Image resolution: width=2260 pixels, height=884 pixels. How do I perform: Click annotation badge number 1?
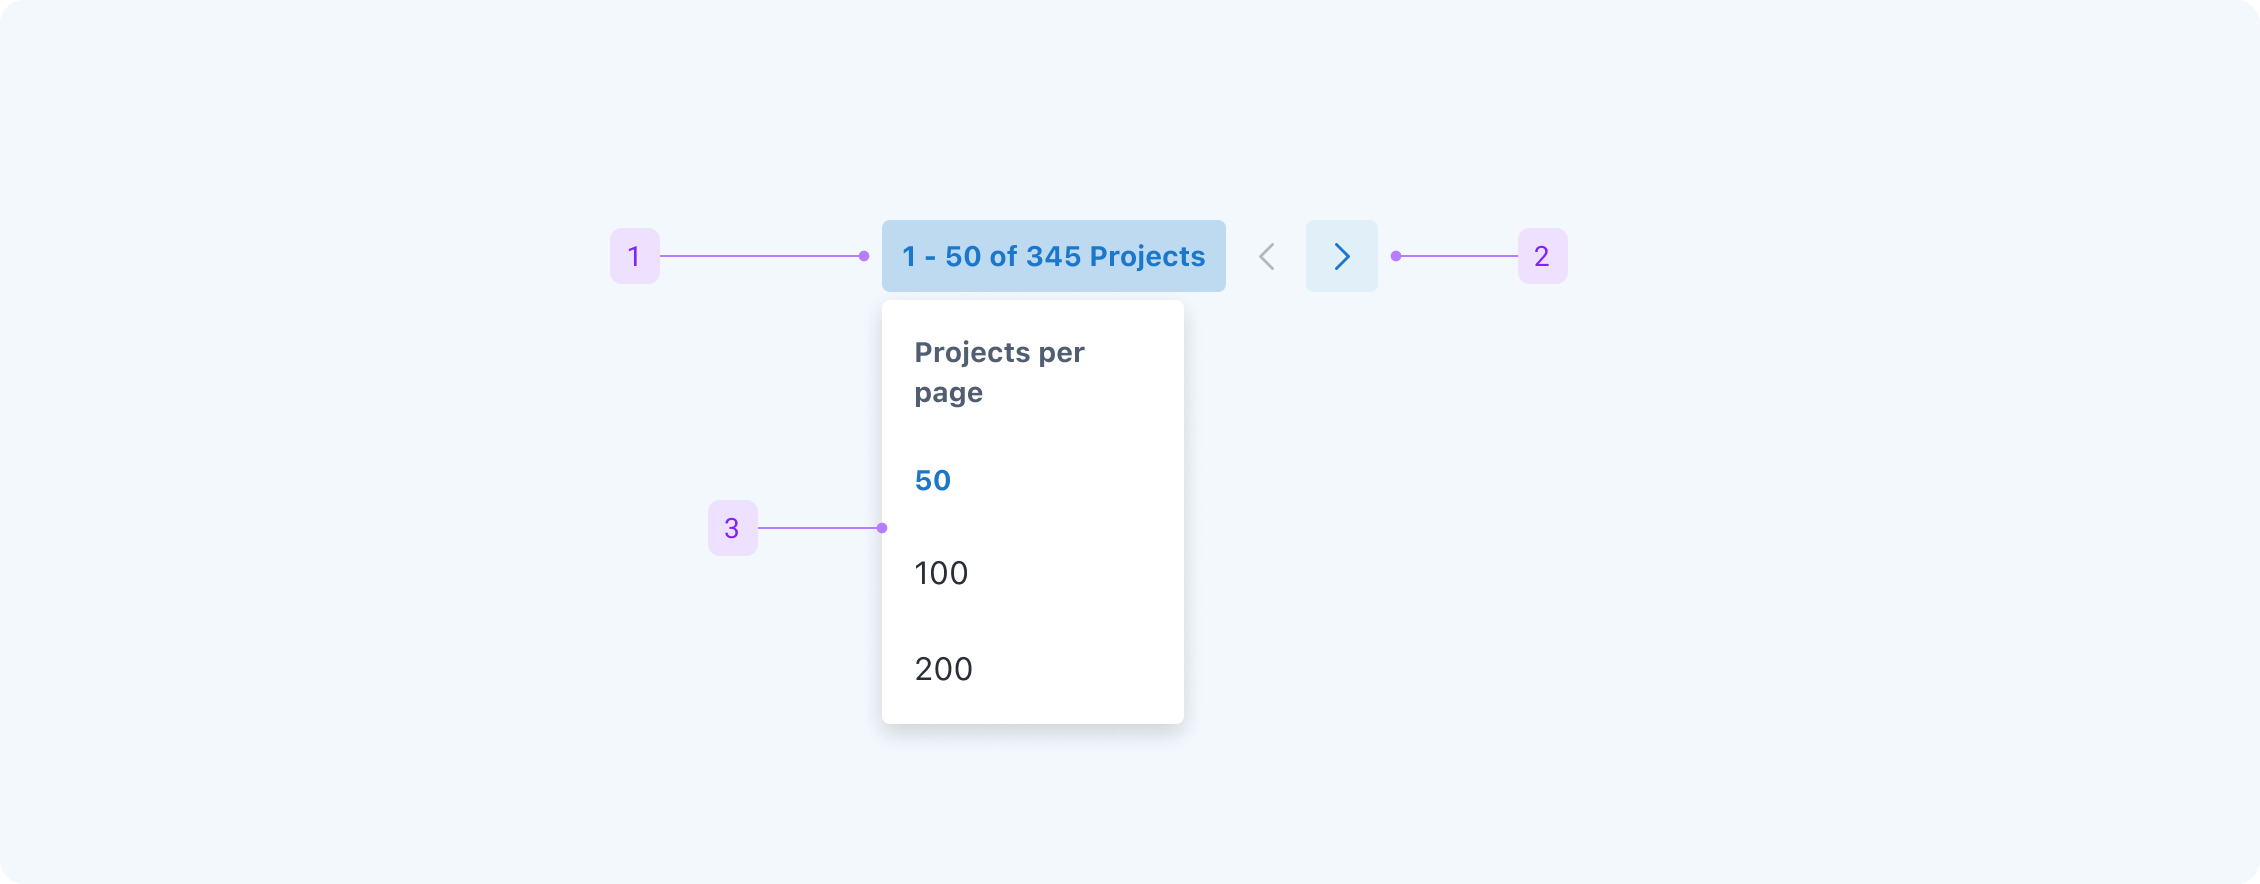pos(634,256)
